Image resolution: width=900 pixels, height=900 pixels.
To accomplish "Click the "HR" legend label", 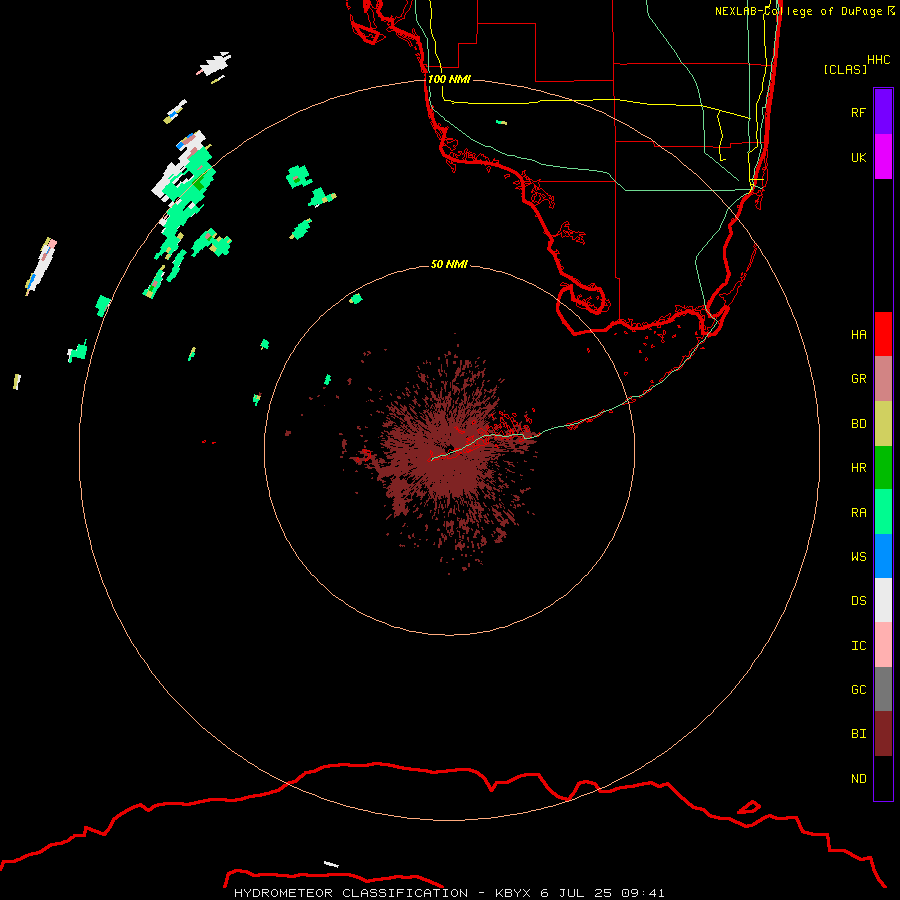I will [x=858, y=468].
